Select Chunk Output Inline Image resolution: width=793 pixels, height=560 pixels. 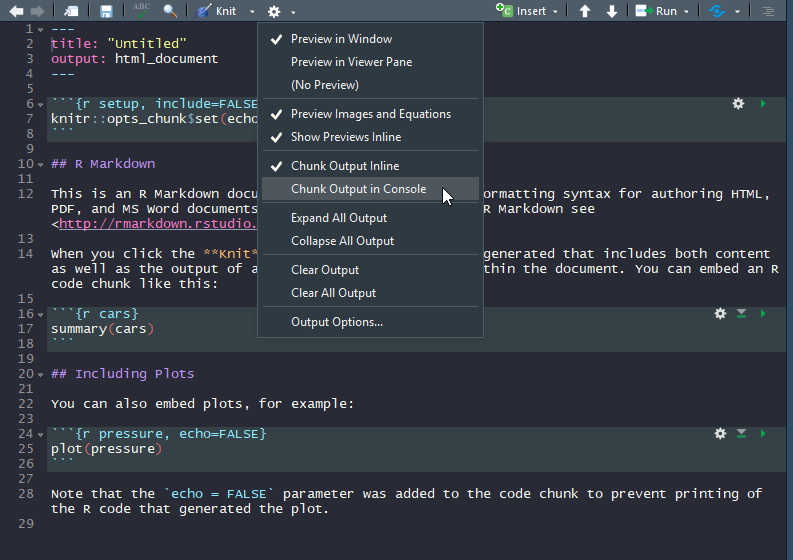[370, 166]
